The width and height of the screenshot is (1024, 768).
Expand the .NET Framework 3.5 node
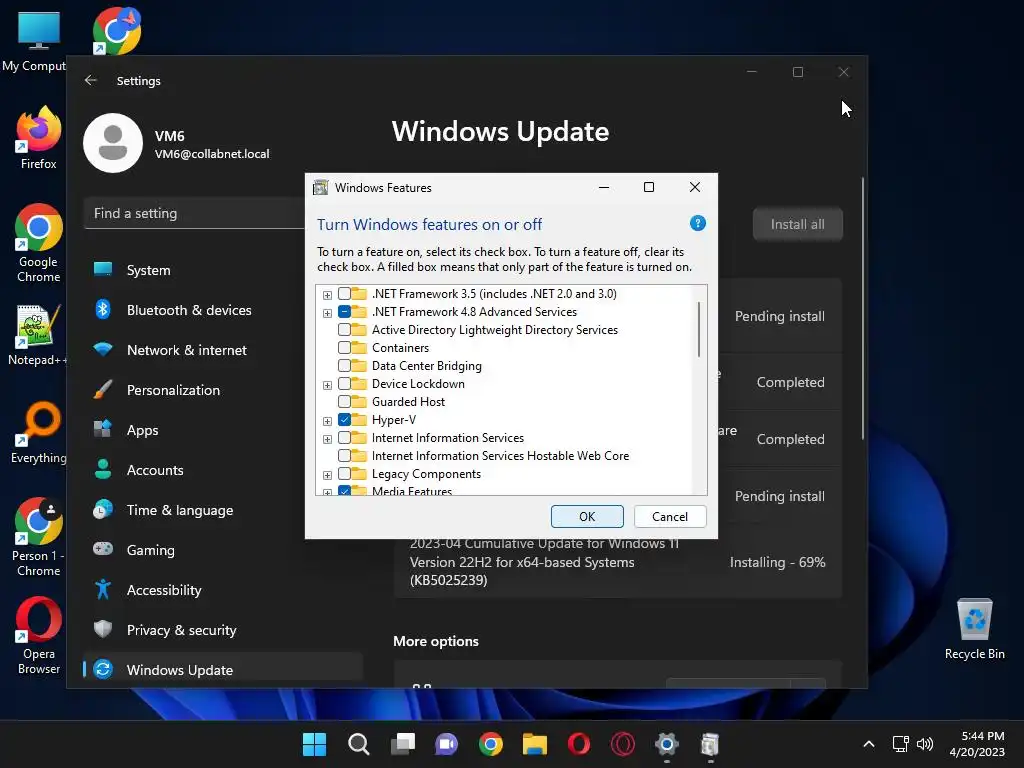pyautogui.click(x=327, y=295)
